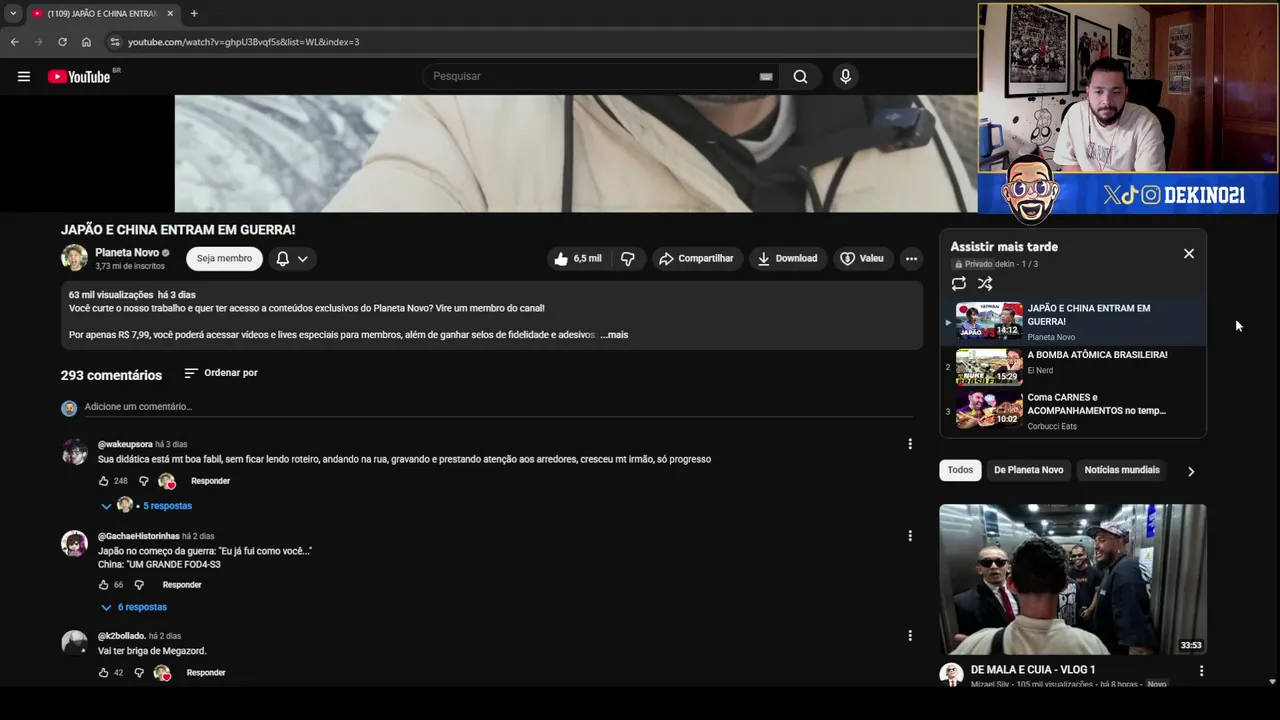Show more filter chips with right arrow
The width and height of the screenshot is (1280, 720).
[1190, 471]
